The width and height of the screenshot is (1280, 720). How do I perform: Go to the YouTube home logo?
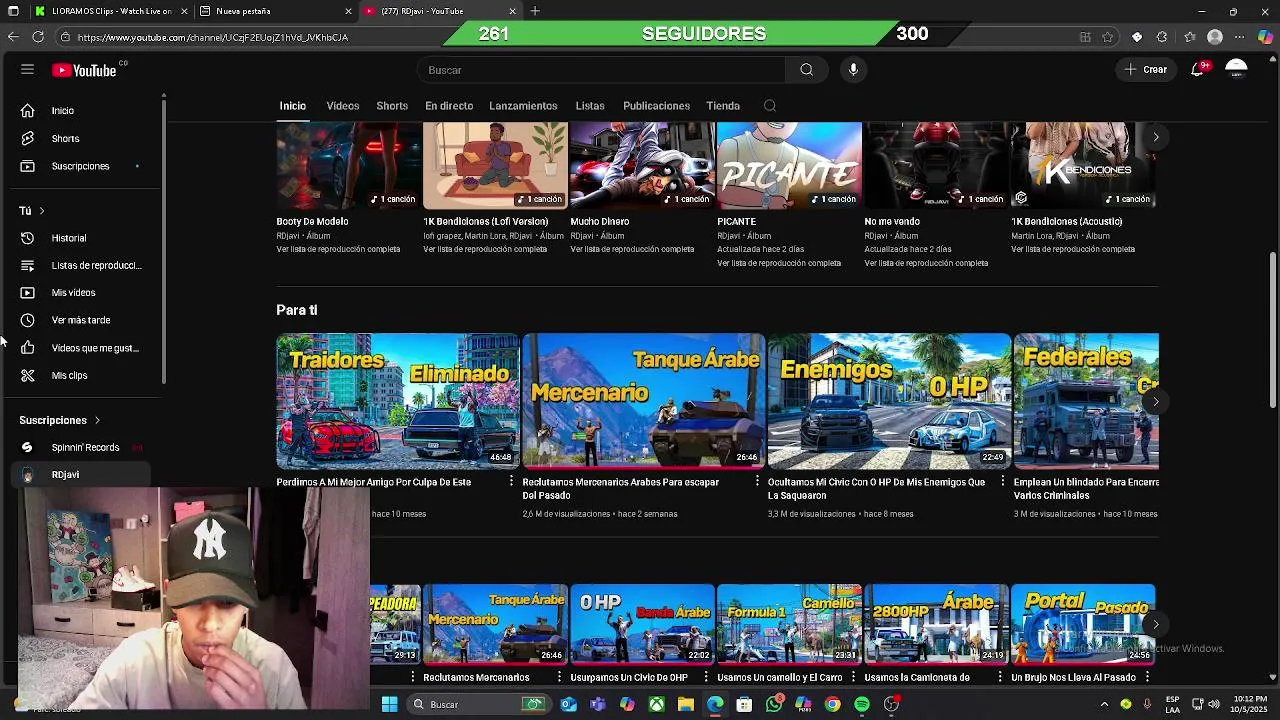[85, 70]
